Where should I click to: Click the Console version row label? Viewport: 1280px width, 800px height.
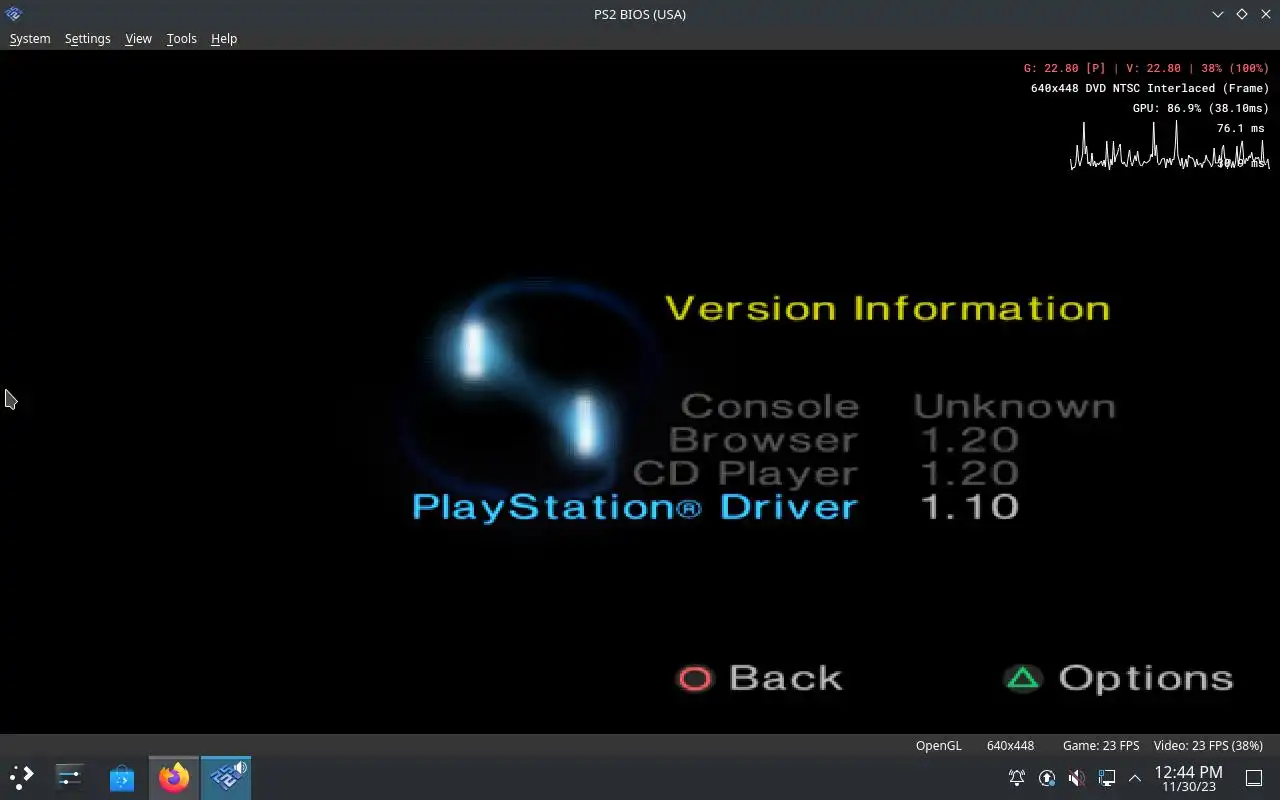pyautogui.click(x=770, y=406)
